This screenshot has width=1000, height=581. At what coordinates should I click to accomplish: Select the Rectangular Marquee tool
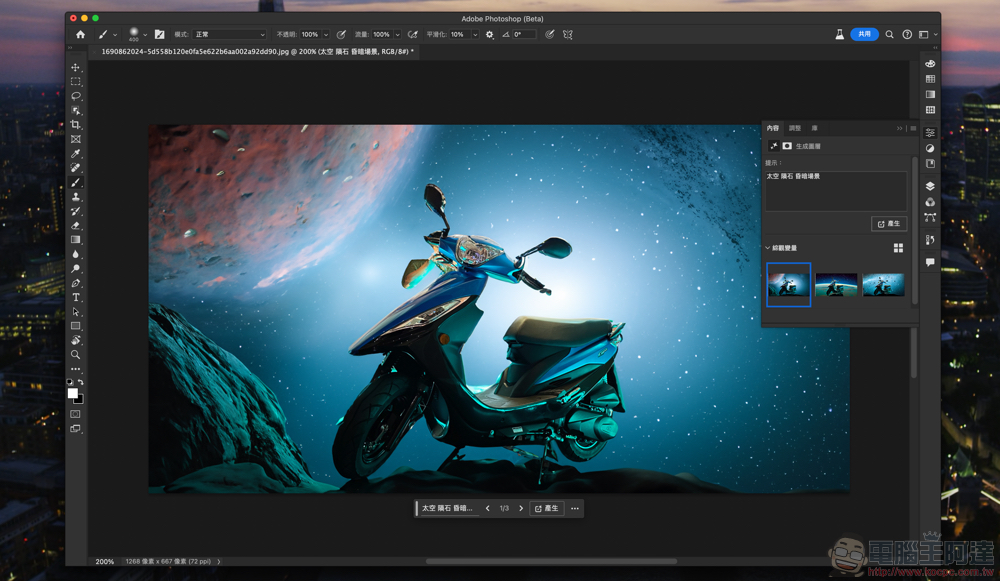coord(76,82)
